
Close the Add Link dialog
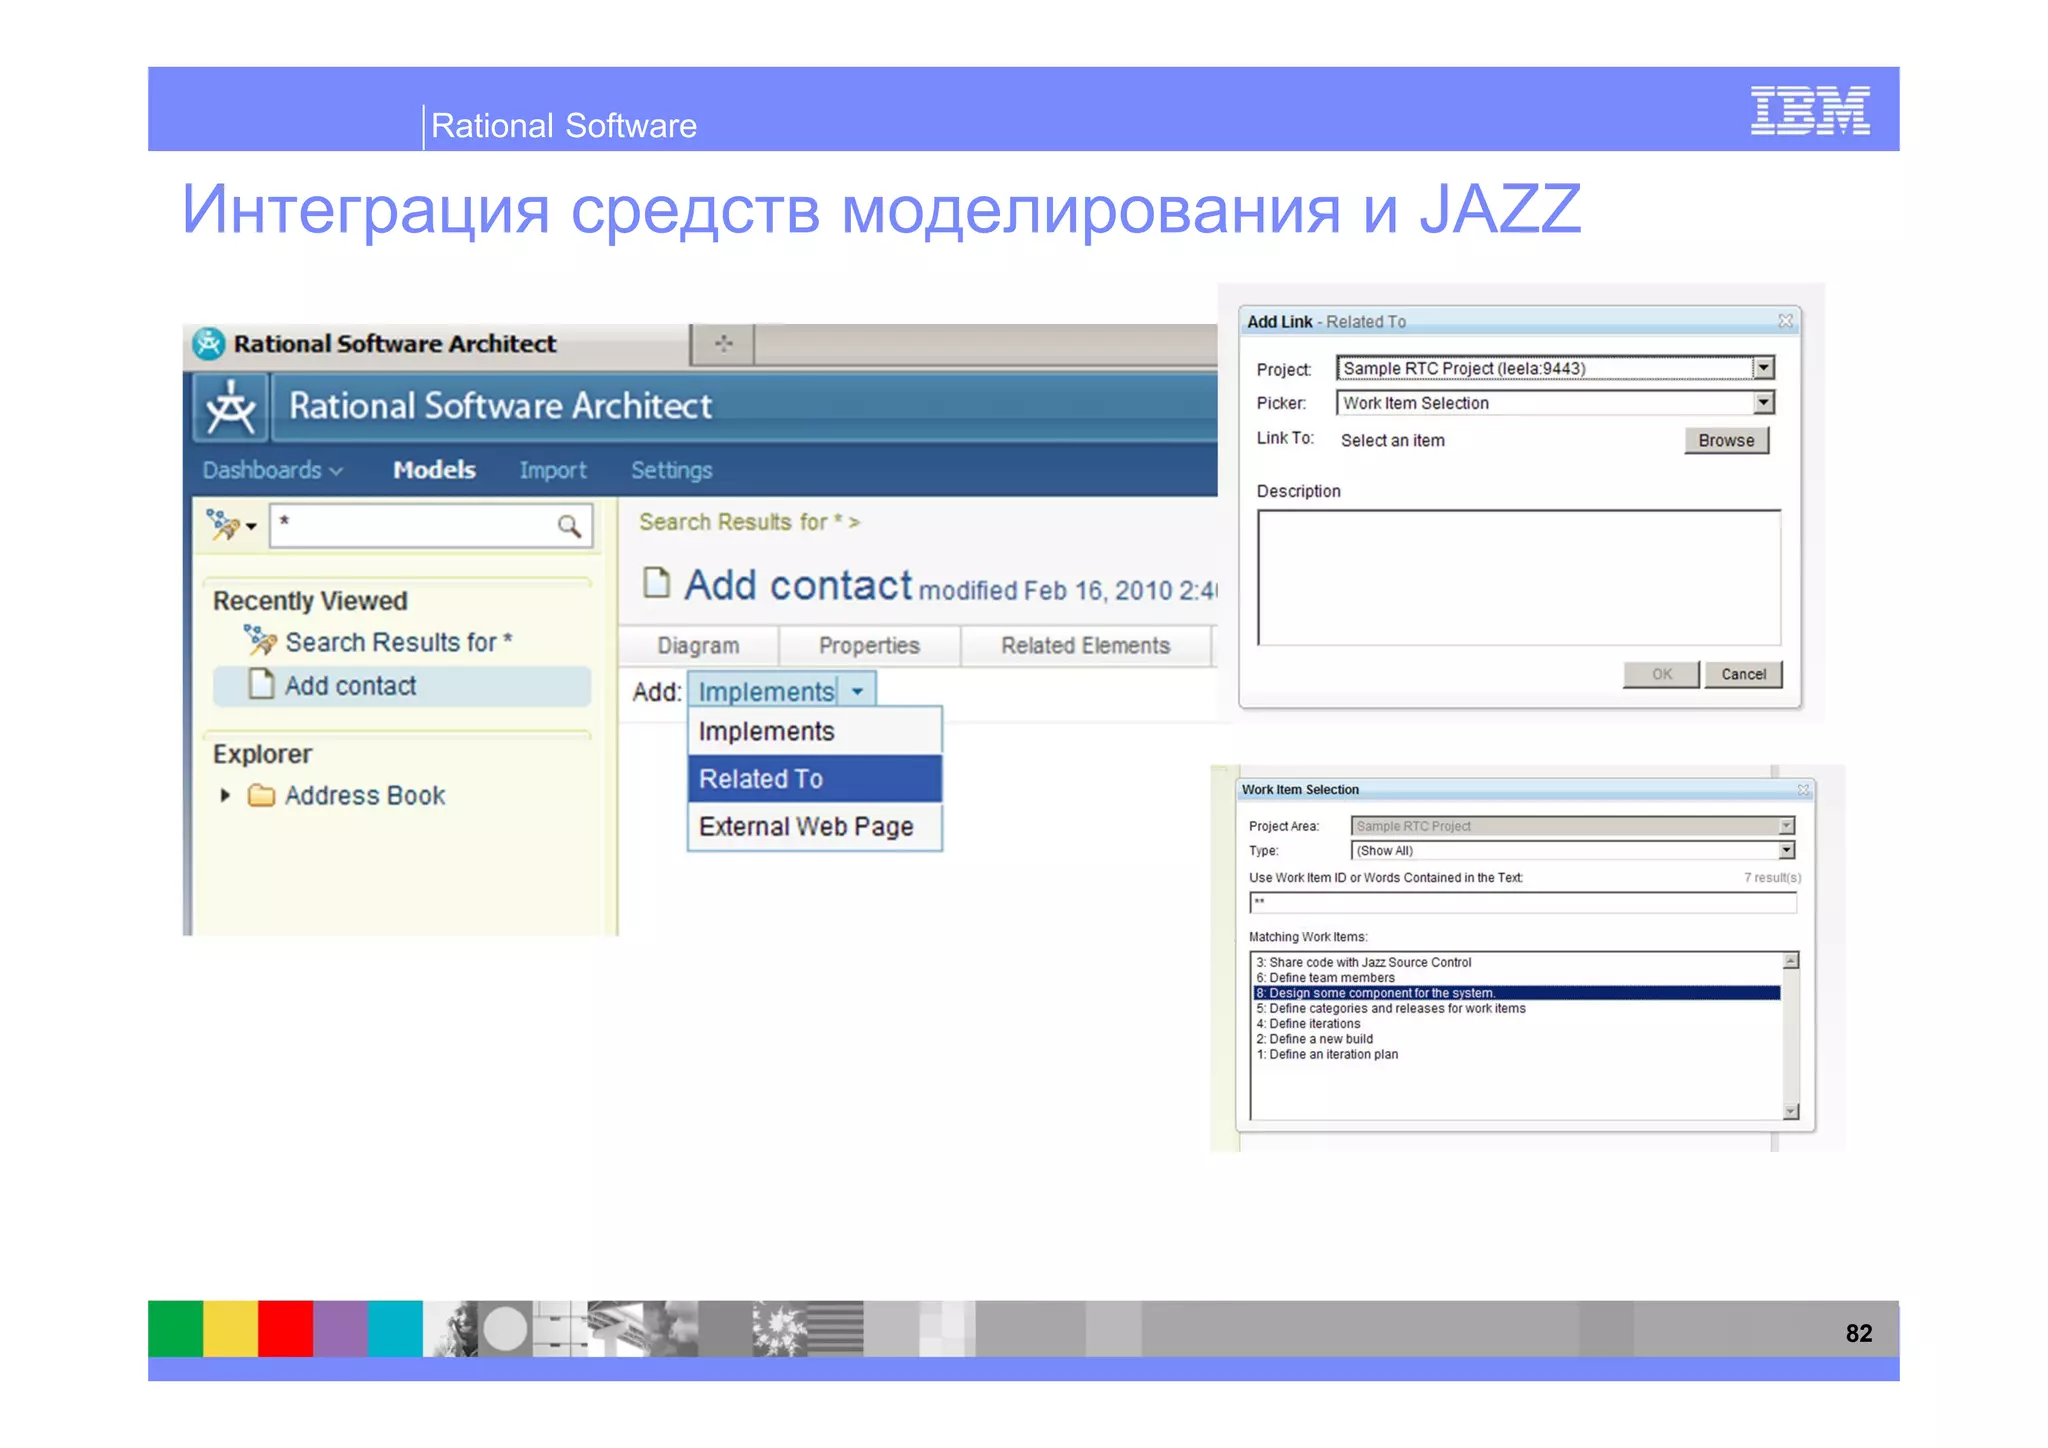point(1785,321)
